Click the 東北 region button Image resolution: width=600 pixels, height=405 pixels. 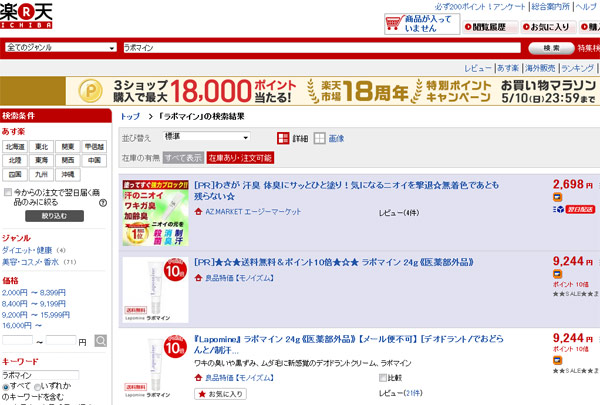tap(41, 147)
